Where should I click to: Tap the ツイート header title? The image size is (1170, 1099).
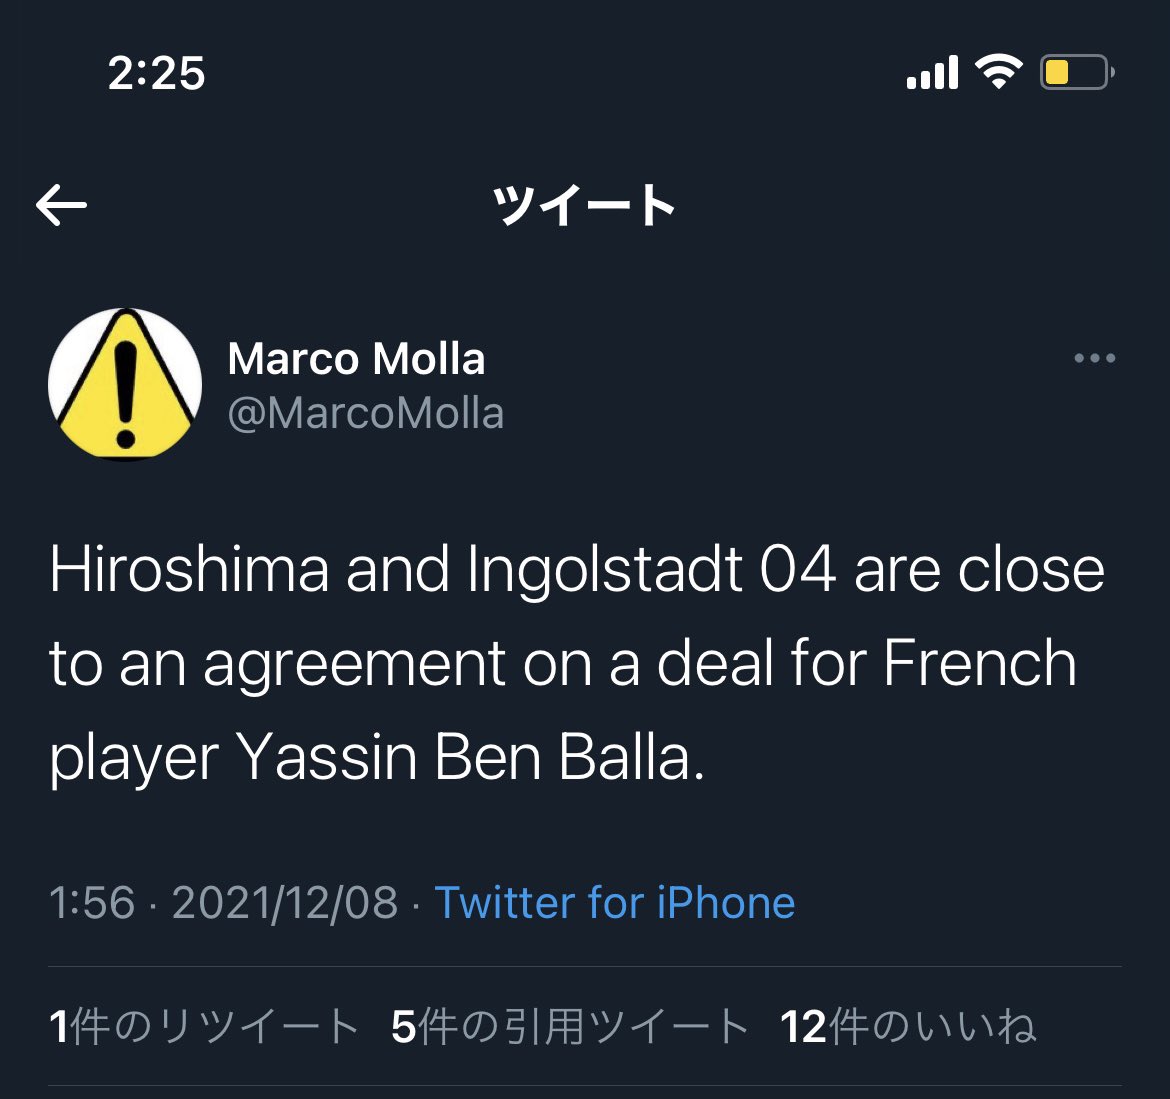tap(584, 206)
